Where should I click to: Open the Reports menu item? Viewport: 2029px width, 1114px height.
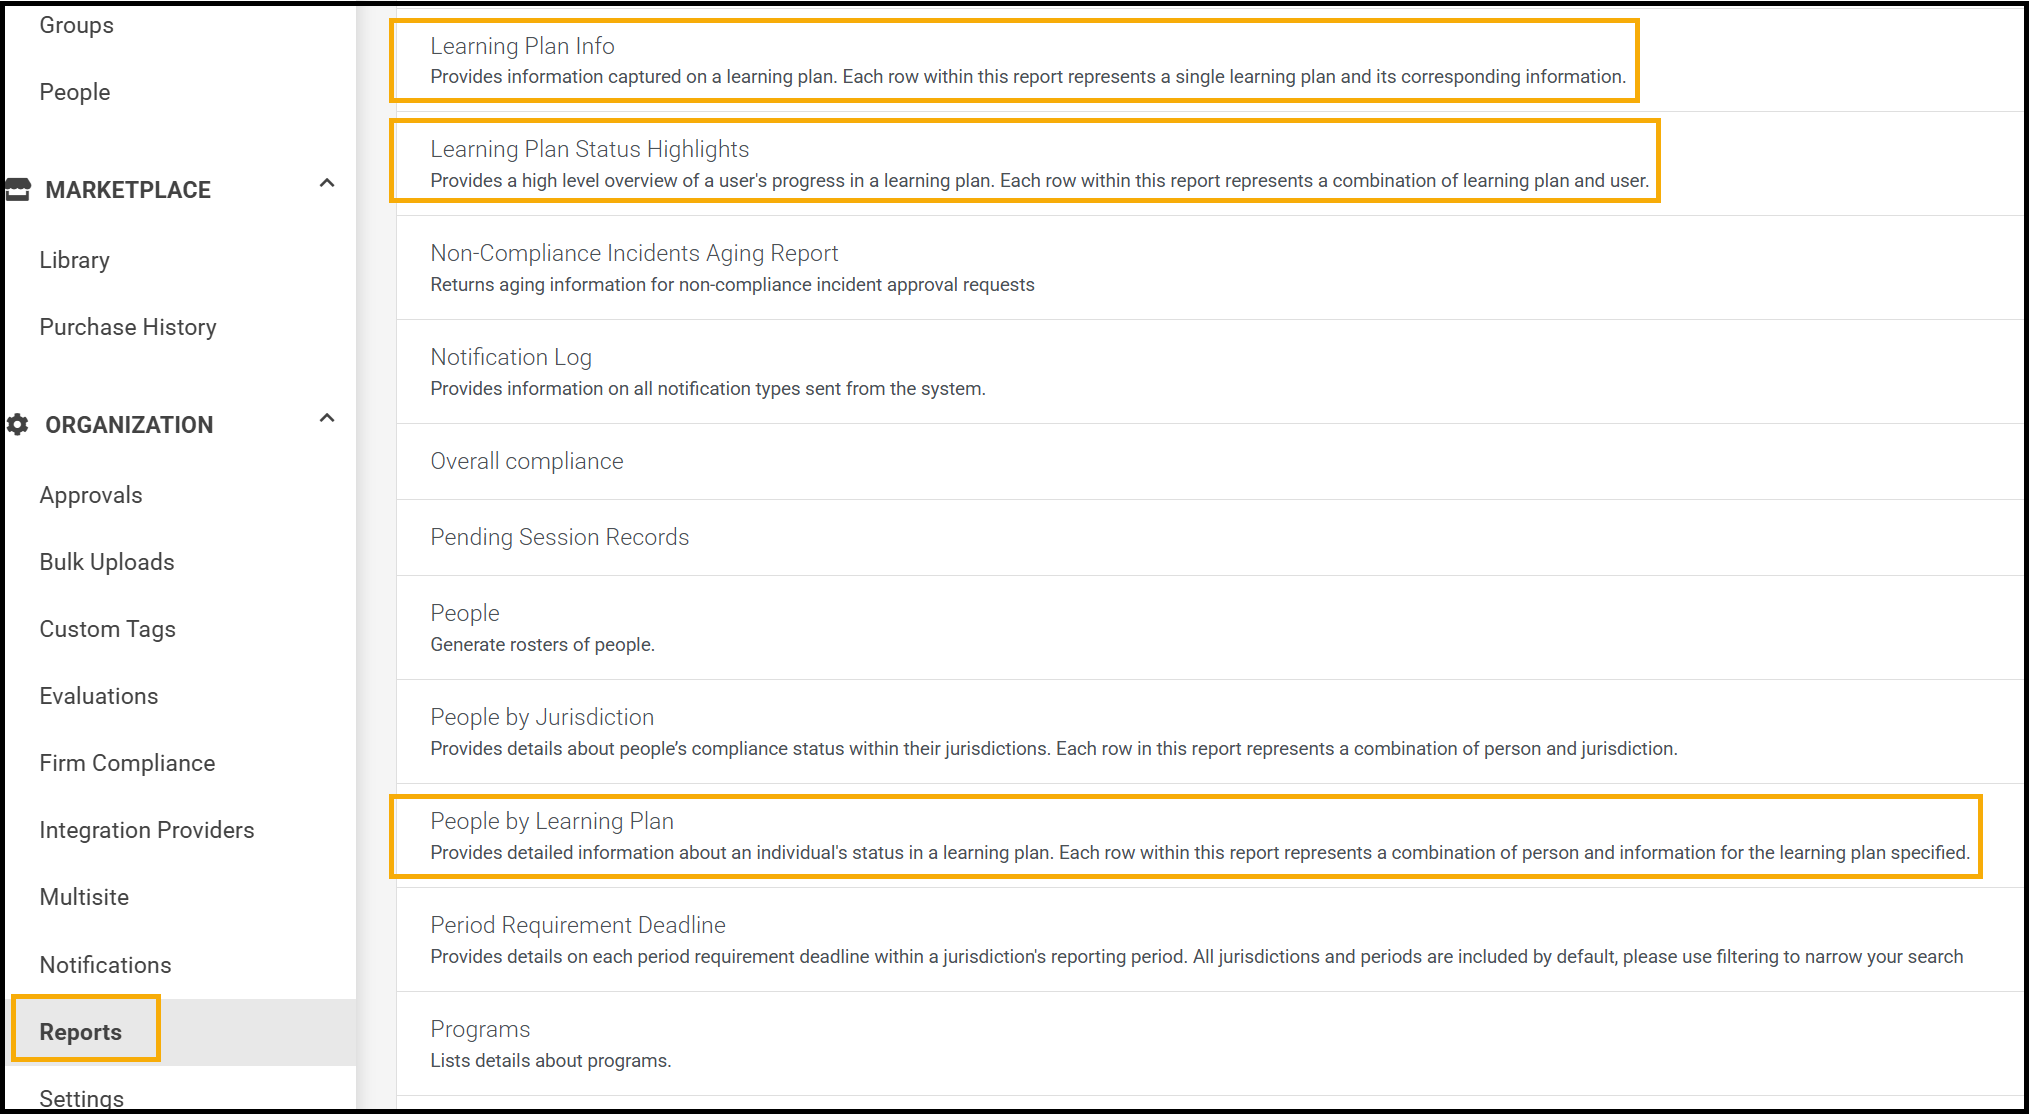point(81,1031)
